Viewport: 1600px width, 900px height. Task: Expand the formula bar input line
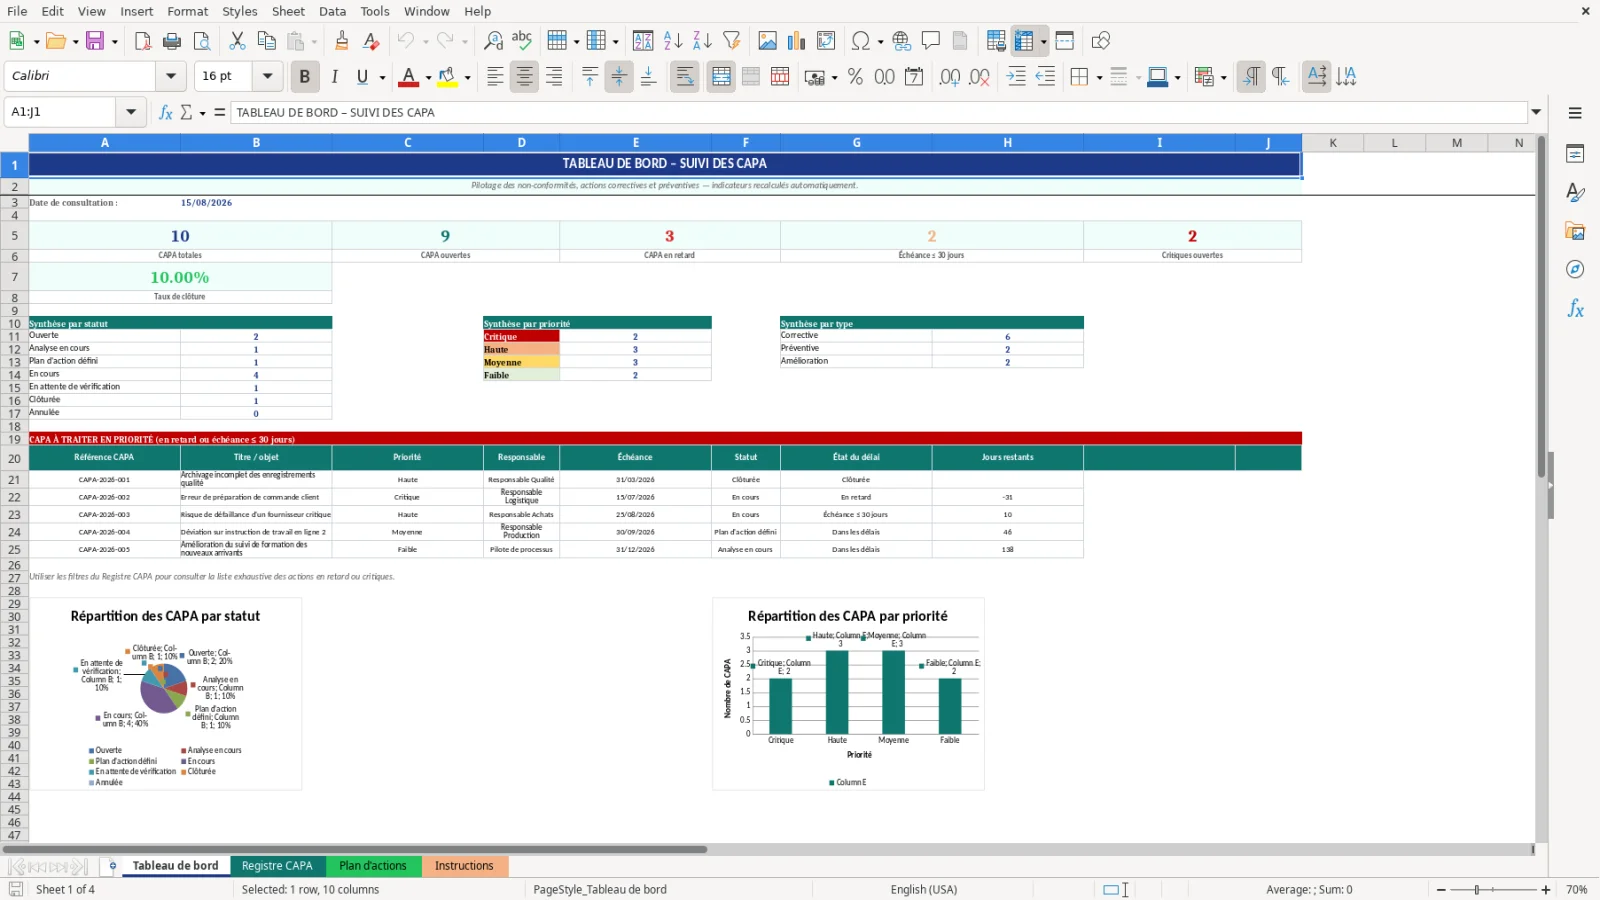(x=1536, y=112)
